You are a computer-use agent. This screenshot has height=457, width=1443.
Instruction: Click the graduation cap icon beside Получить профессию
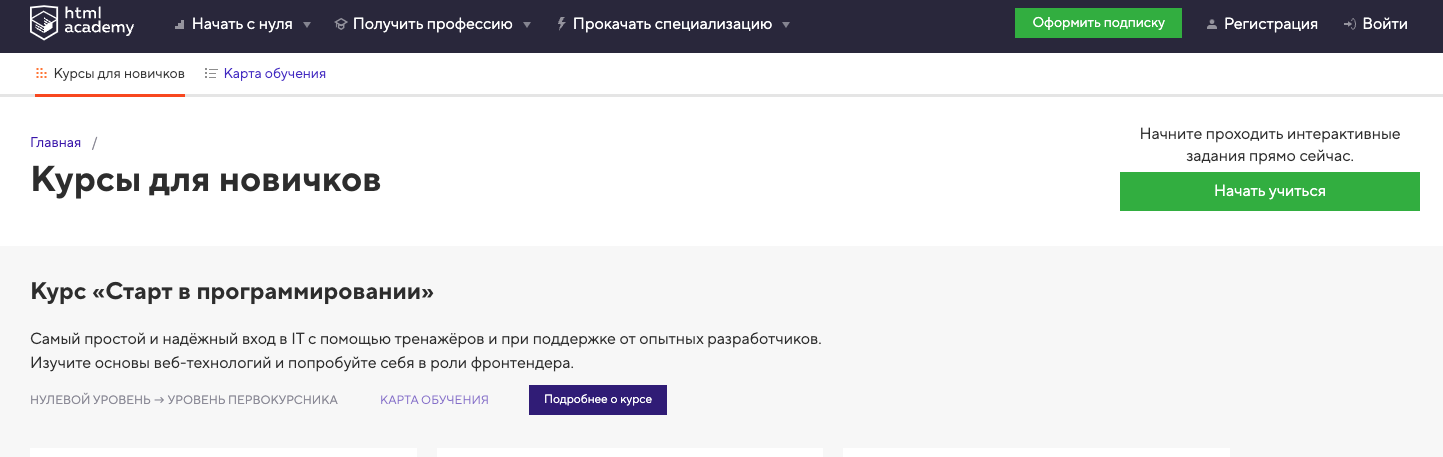pyautogui.click(x=340, y=24)
